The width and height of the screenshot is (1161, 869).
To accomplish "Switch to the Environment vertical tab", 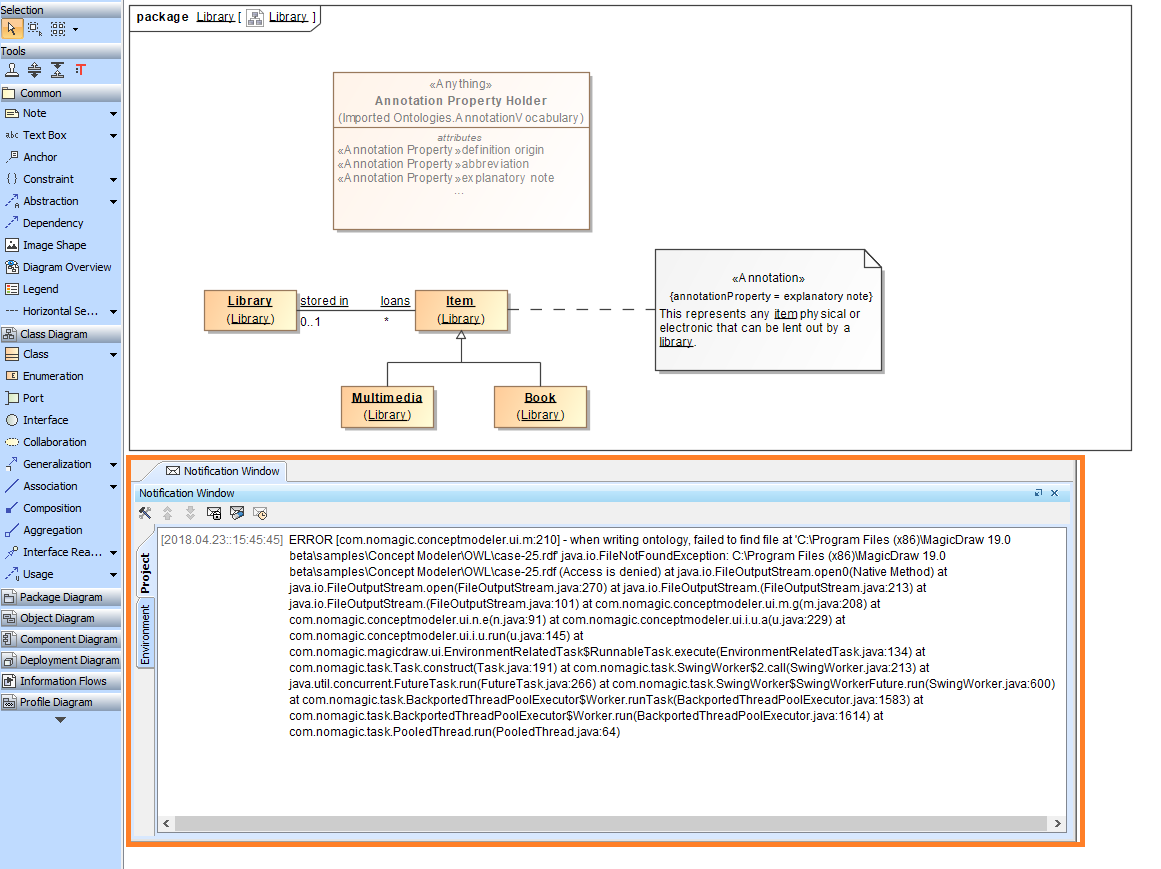I will pyautogui.click(x=144, y=633).
